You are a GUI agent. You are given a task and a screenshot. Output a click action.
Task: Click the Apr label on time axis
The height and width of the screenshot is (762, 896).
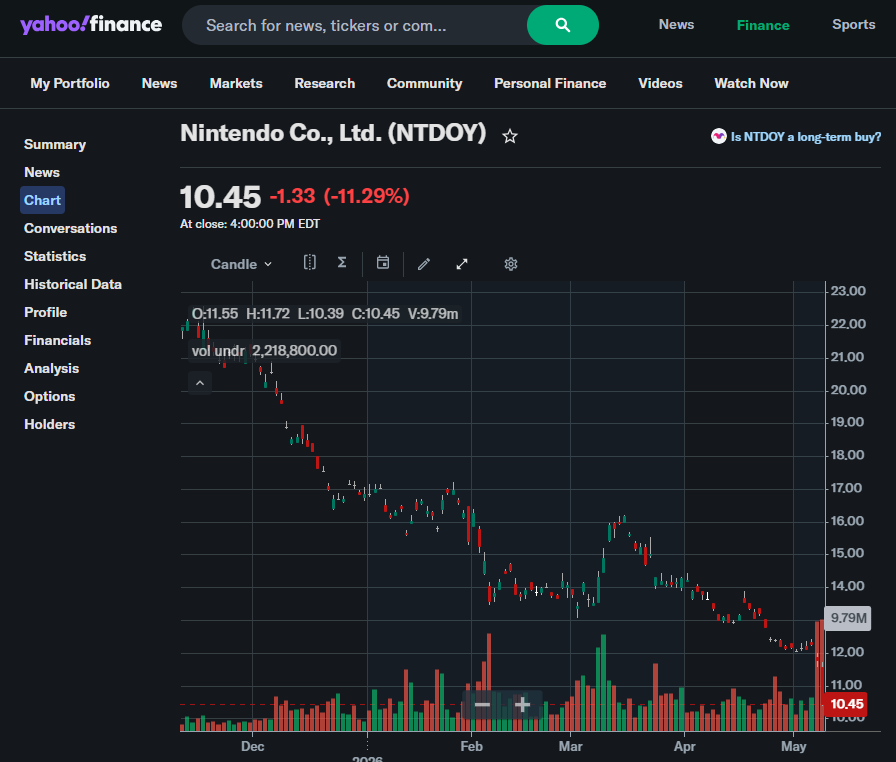tap(685, 747)
